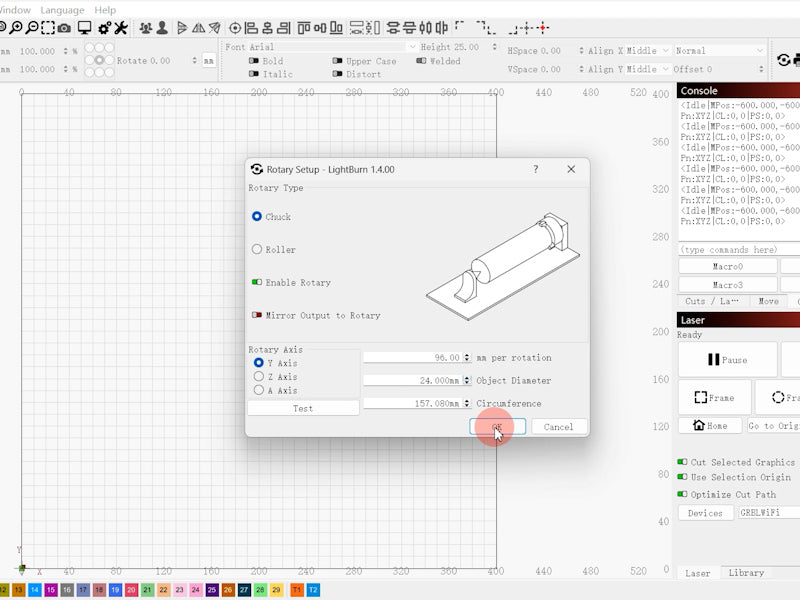Click the red-dot Move to Center icon
The width and height of the screenshot is (800, 600).
tap(543, 28)
